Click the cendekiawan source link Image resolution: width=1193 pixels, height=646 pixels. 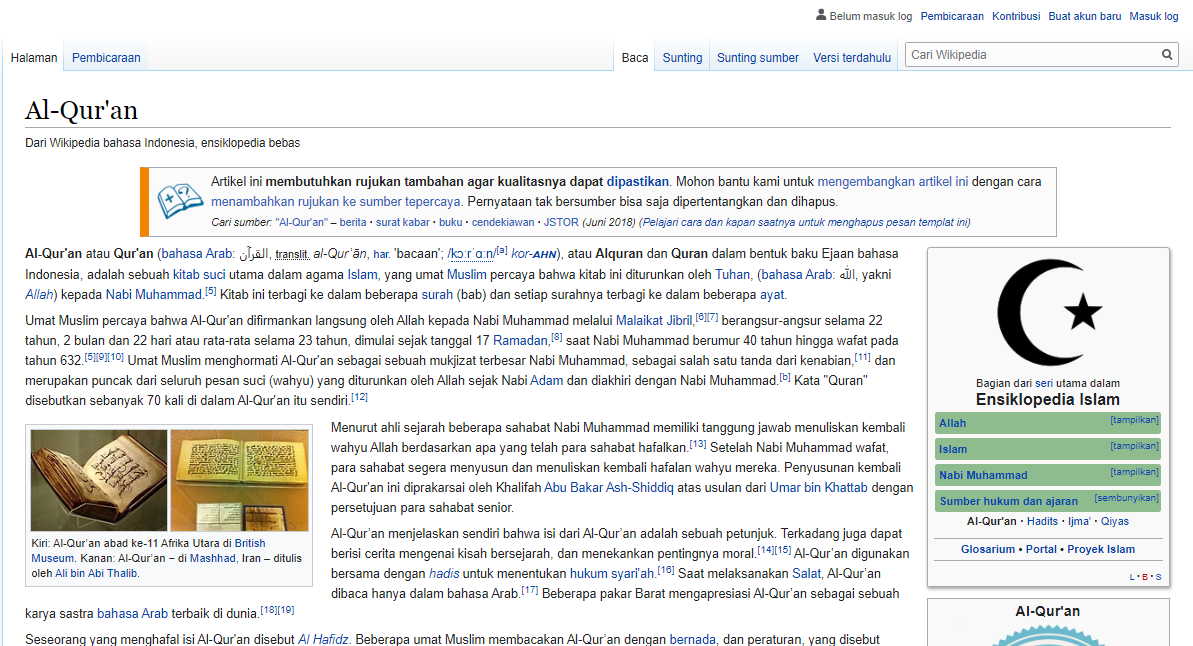point(503,222)
